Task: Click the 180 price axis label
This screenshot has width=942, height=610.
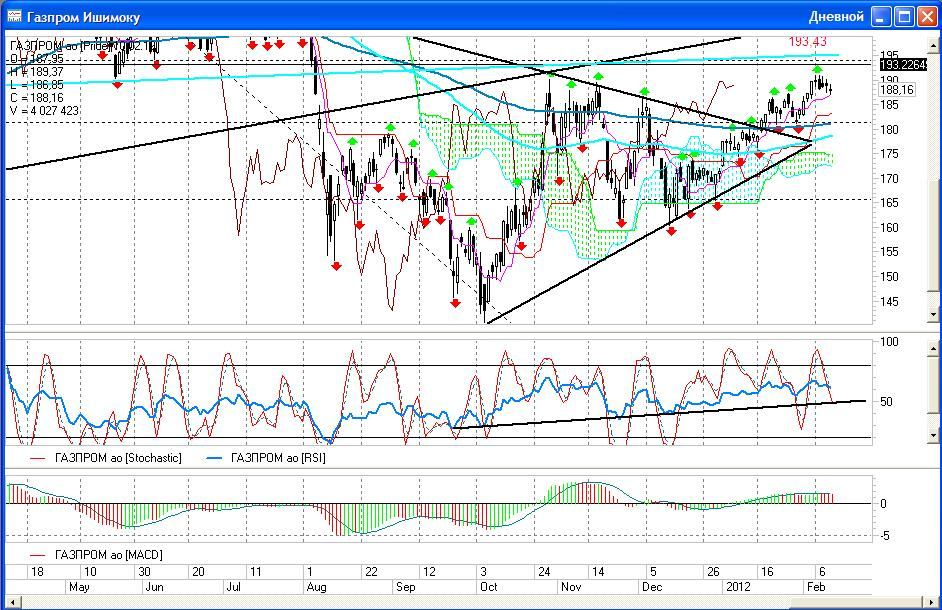Action: 889,129
